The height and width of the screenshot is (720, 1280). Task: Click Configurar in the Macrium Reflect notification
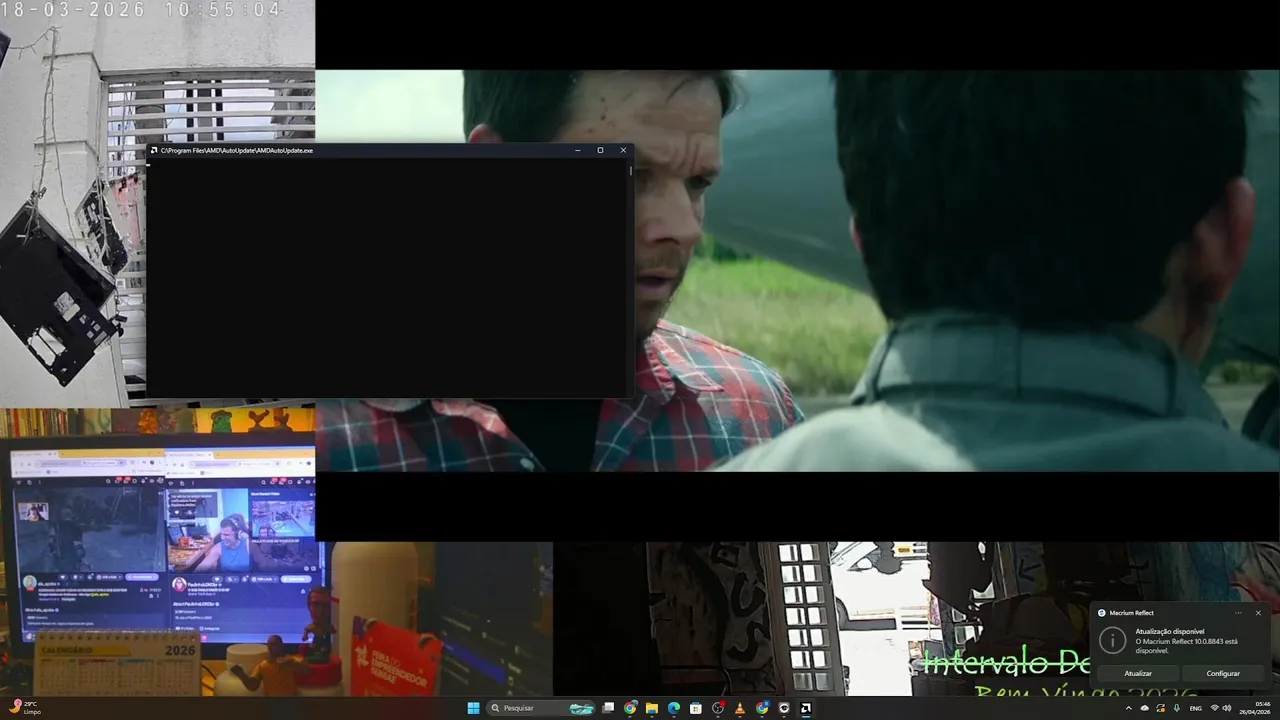pyautogui.click(x=1223, y=673)
